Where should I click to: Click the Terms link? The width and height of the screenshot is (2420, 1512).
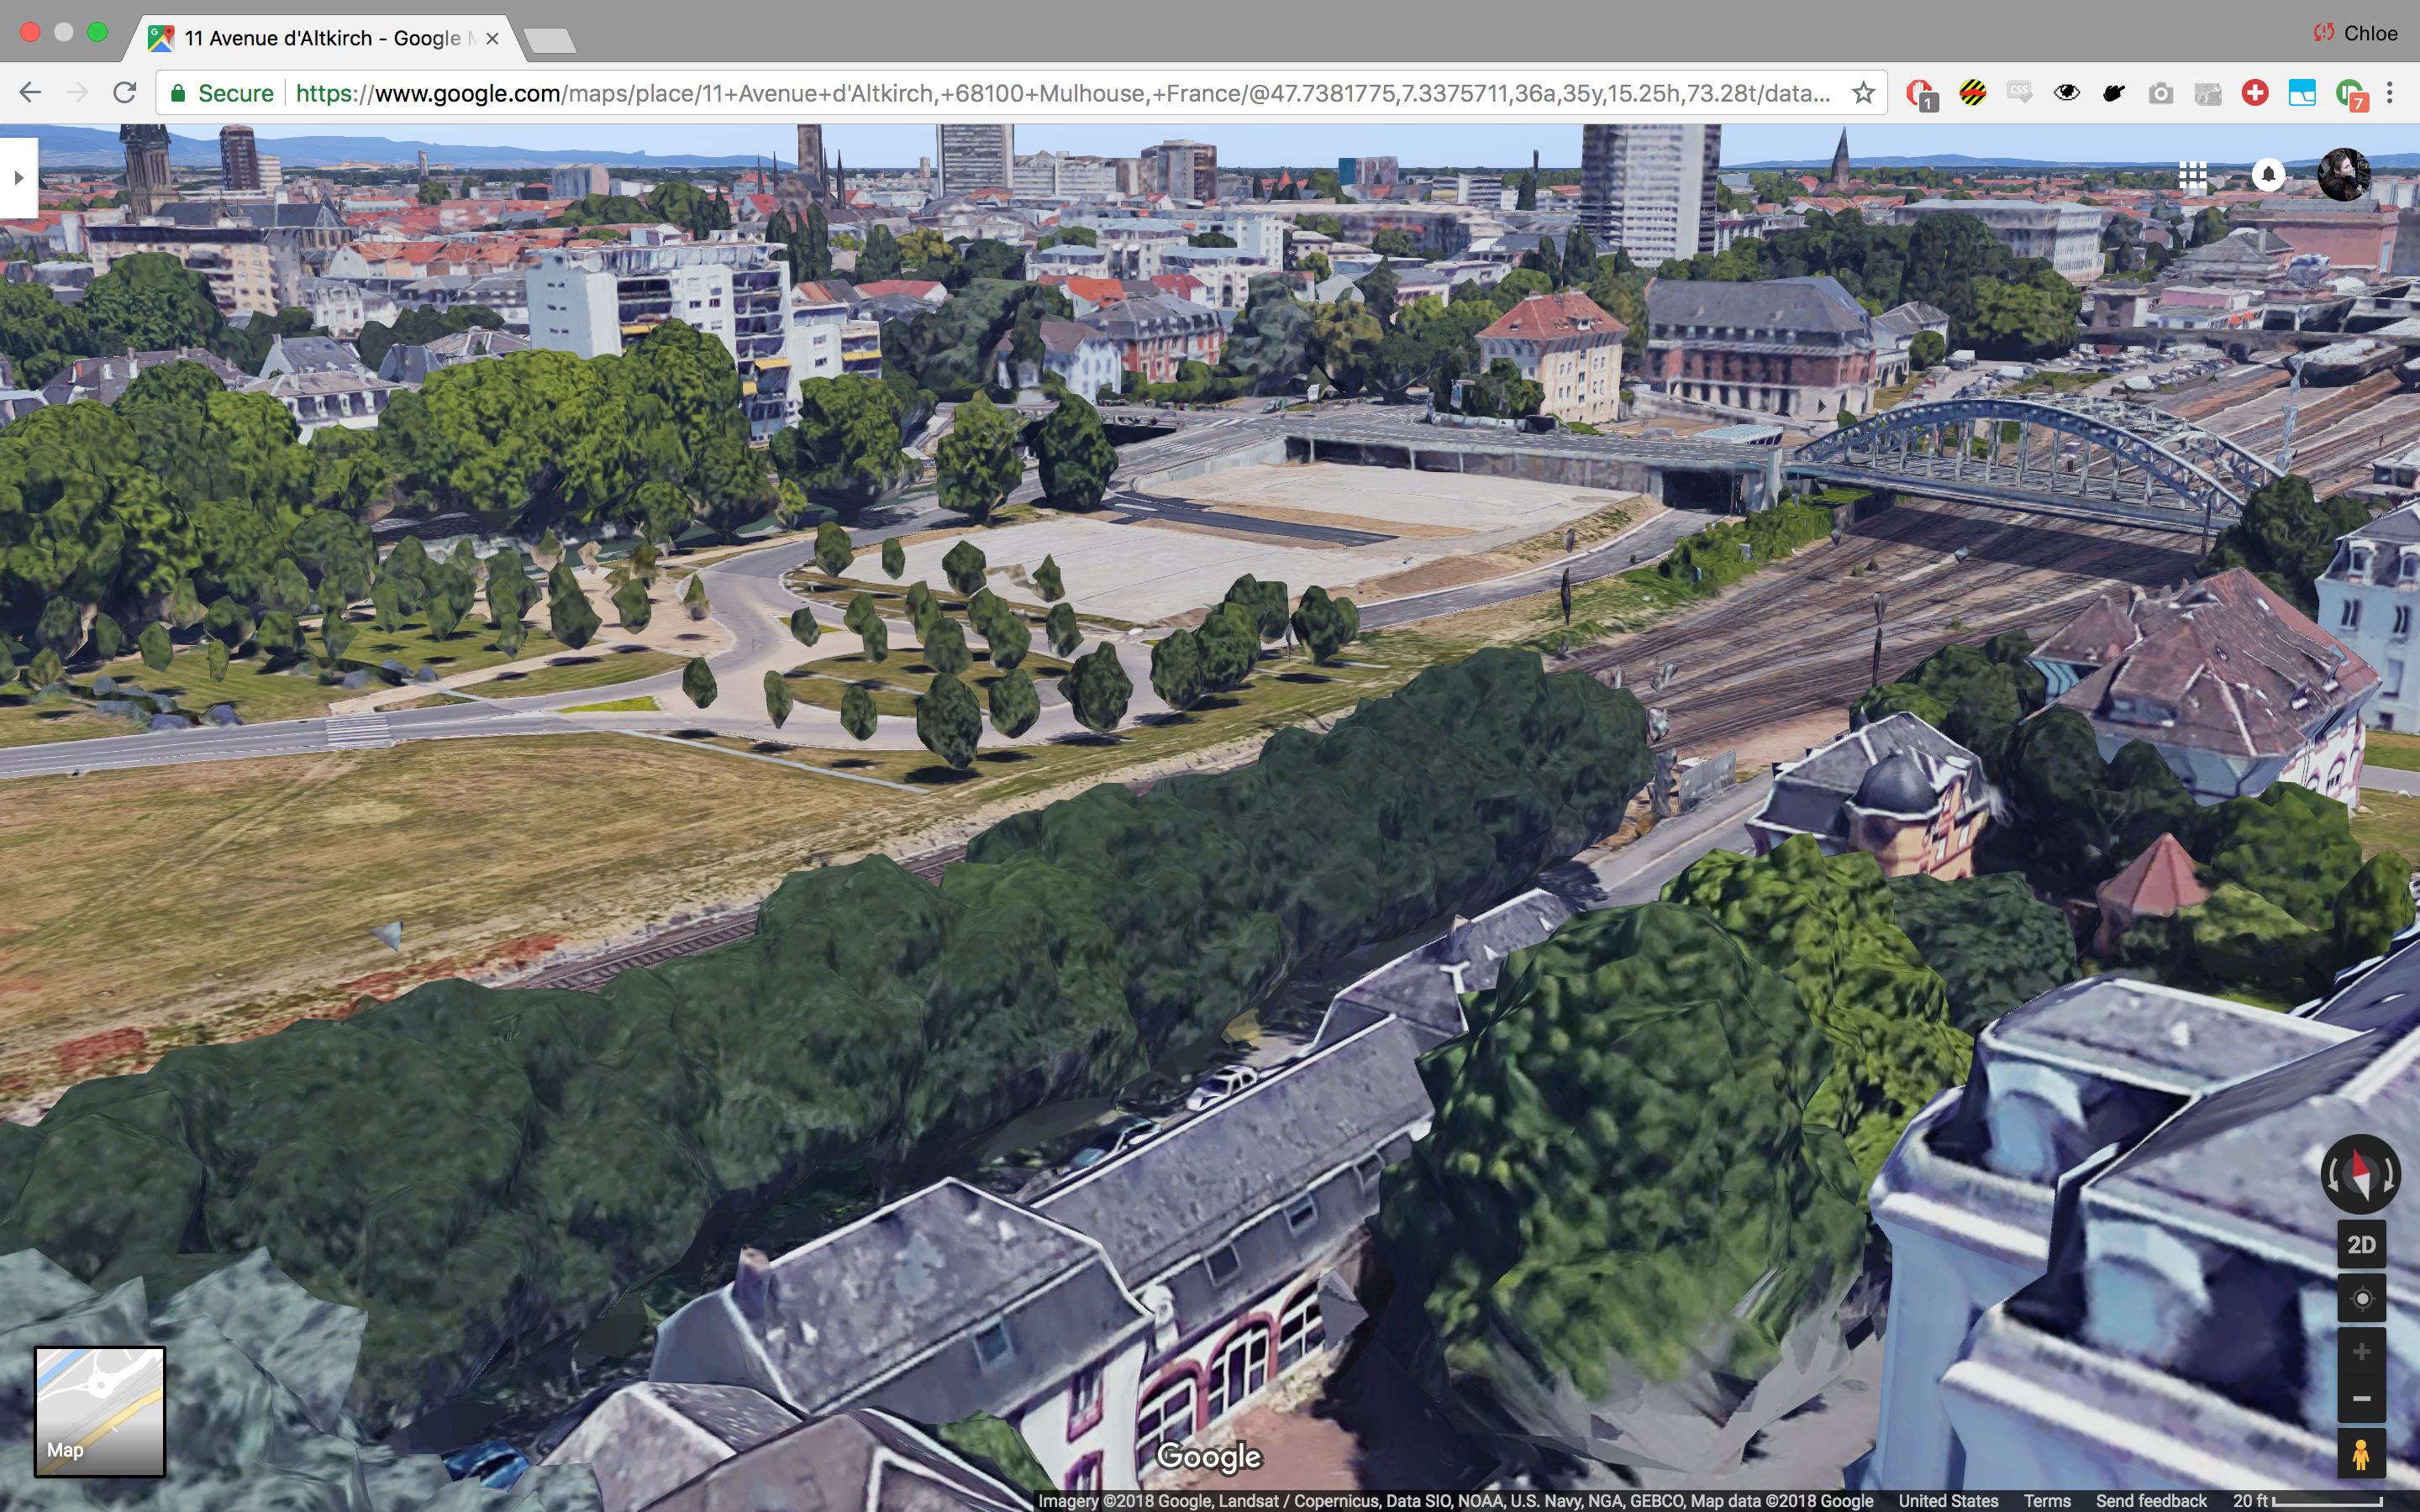pos(2046,1501)
